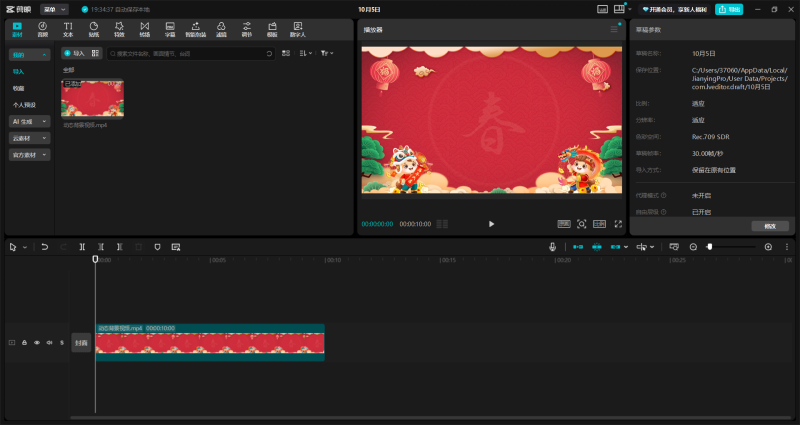Open the linkage dropdown arrow in timeline toolbar
Viewport: 800px width, 425px height.
pos(626,247)
